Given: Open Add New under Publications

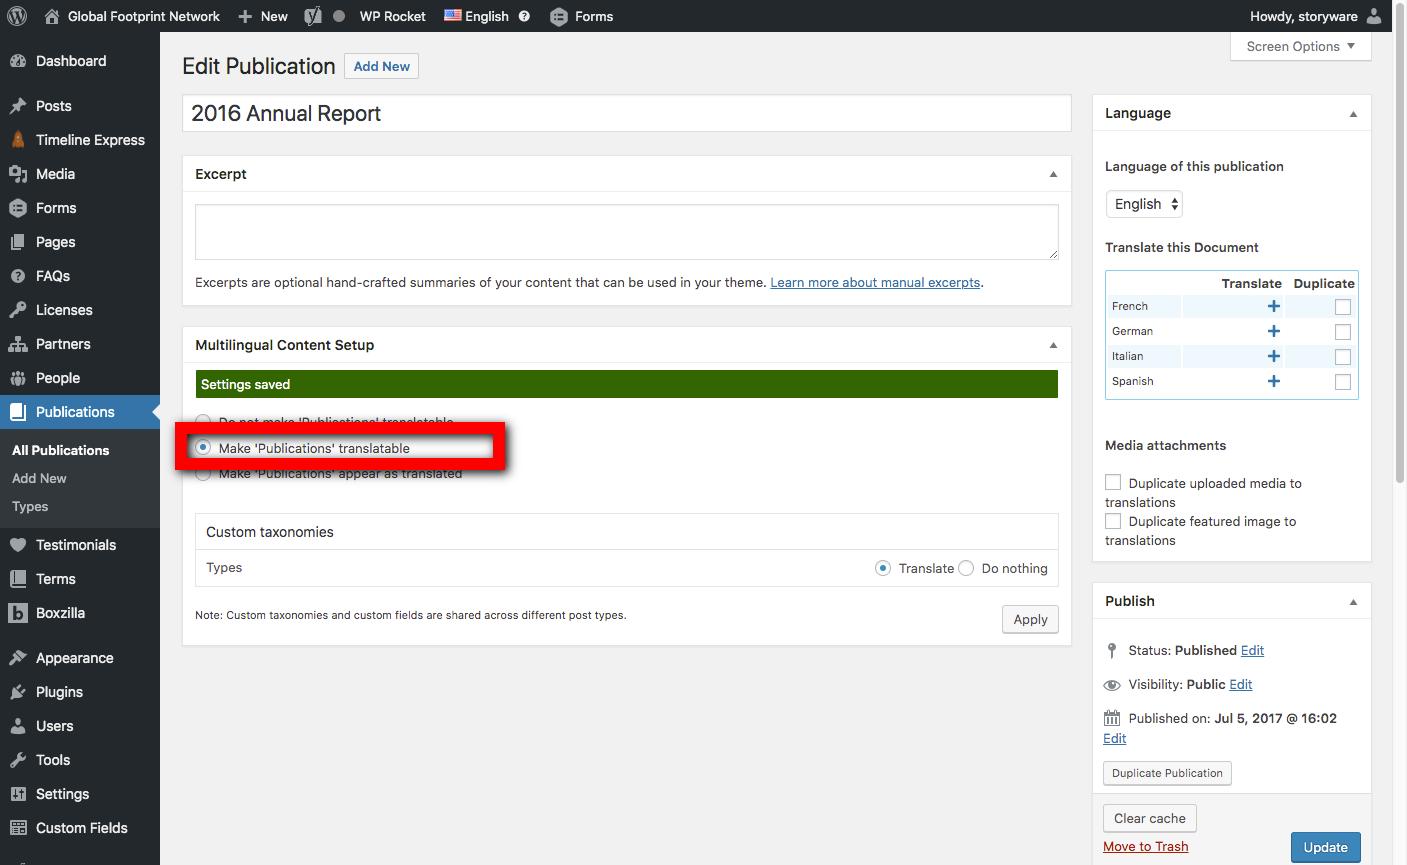Looking at the screenshot, I should pos(39,478).
